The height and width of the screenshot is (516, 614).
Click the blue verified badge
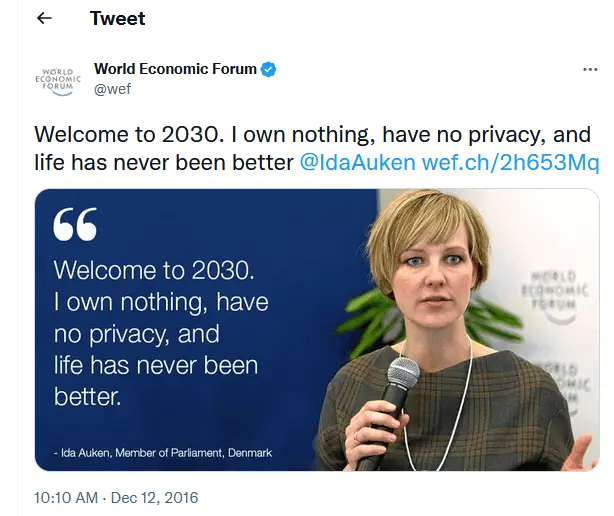point(269,69)
